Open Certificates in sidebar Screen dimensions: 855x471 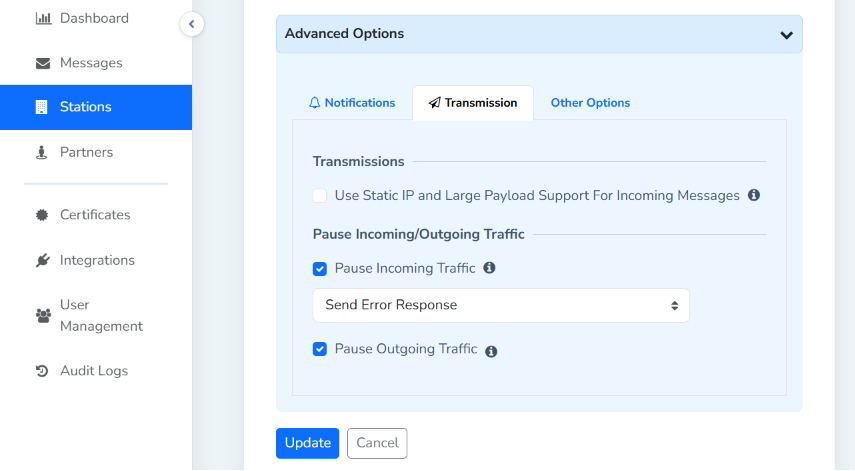tap(95, 215)
